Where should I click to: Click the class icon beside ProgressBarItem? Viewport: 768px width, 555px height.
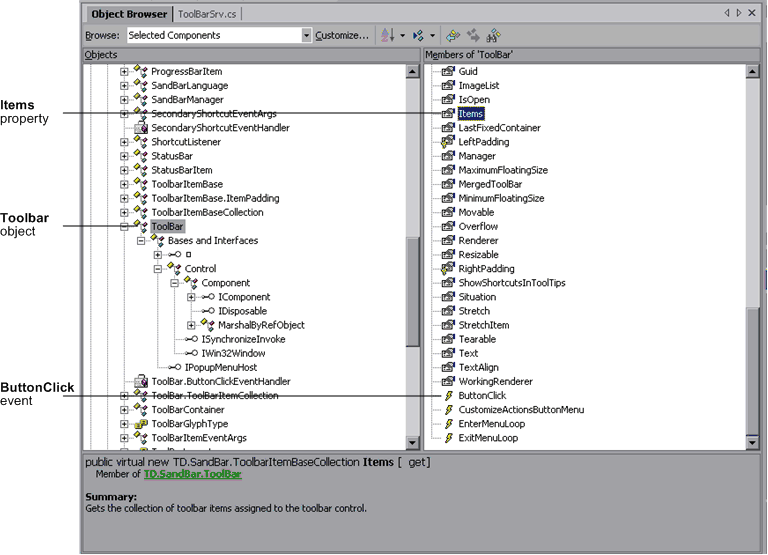pos(141,71)
